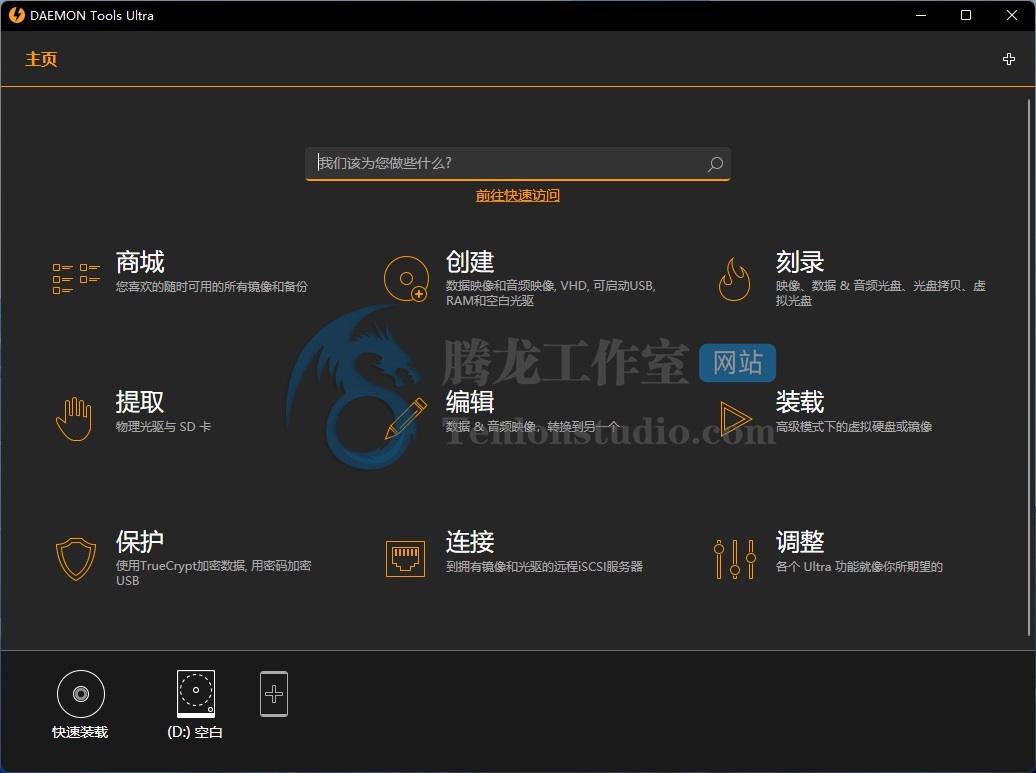
Task: Add a new tab with plus icon
Action: coord(1008,59)
